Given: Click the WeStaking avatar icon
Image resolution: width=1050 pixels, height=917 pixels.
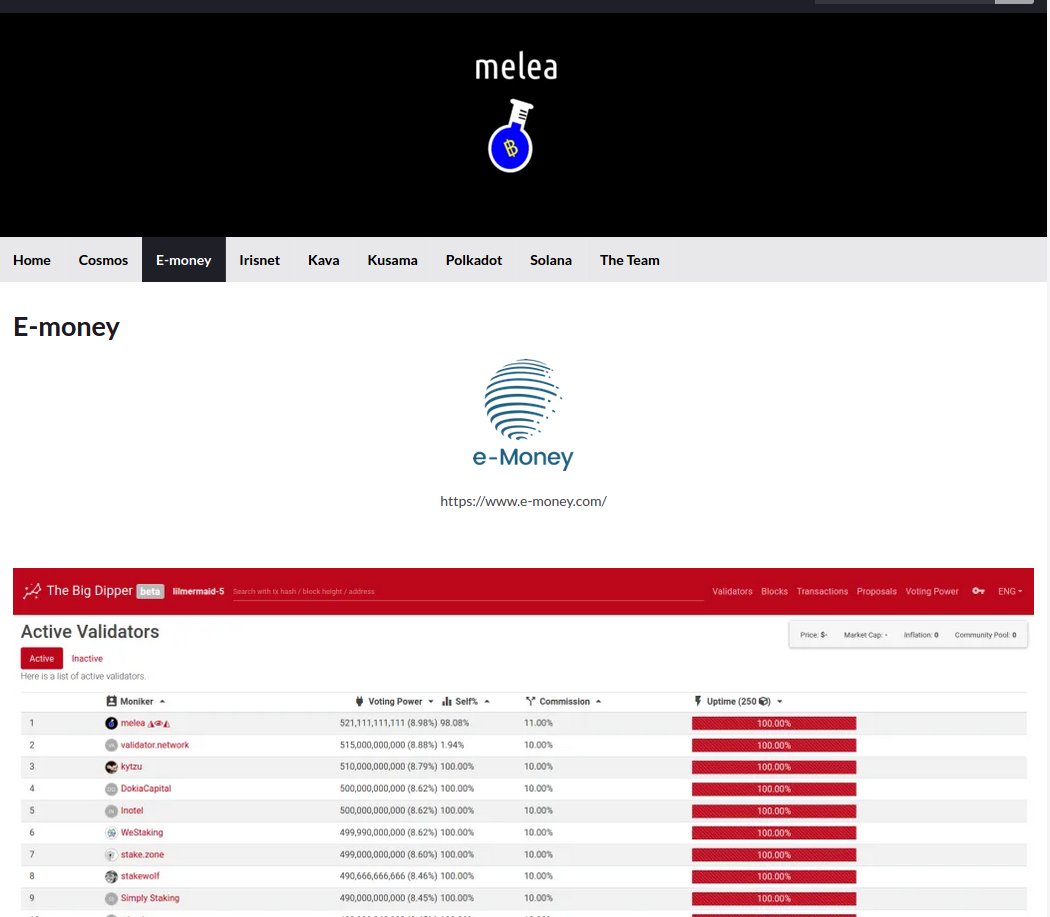Looking at the screenshot, I should (x=111, y=833).
